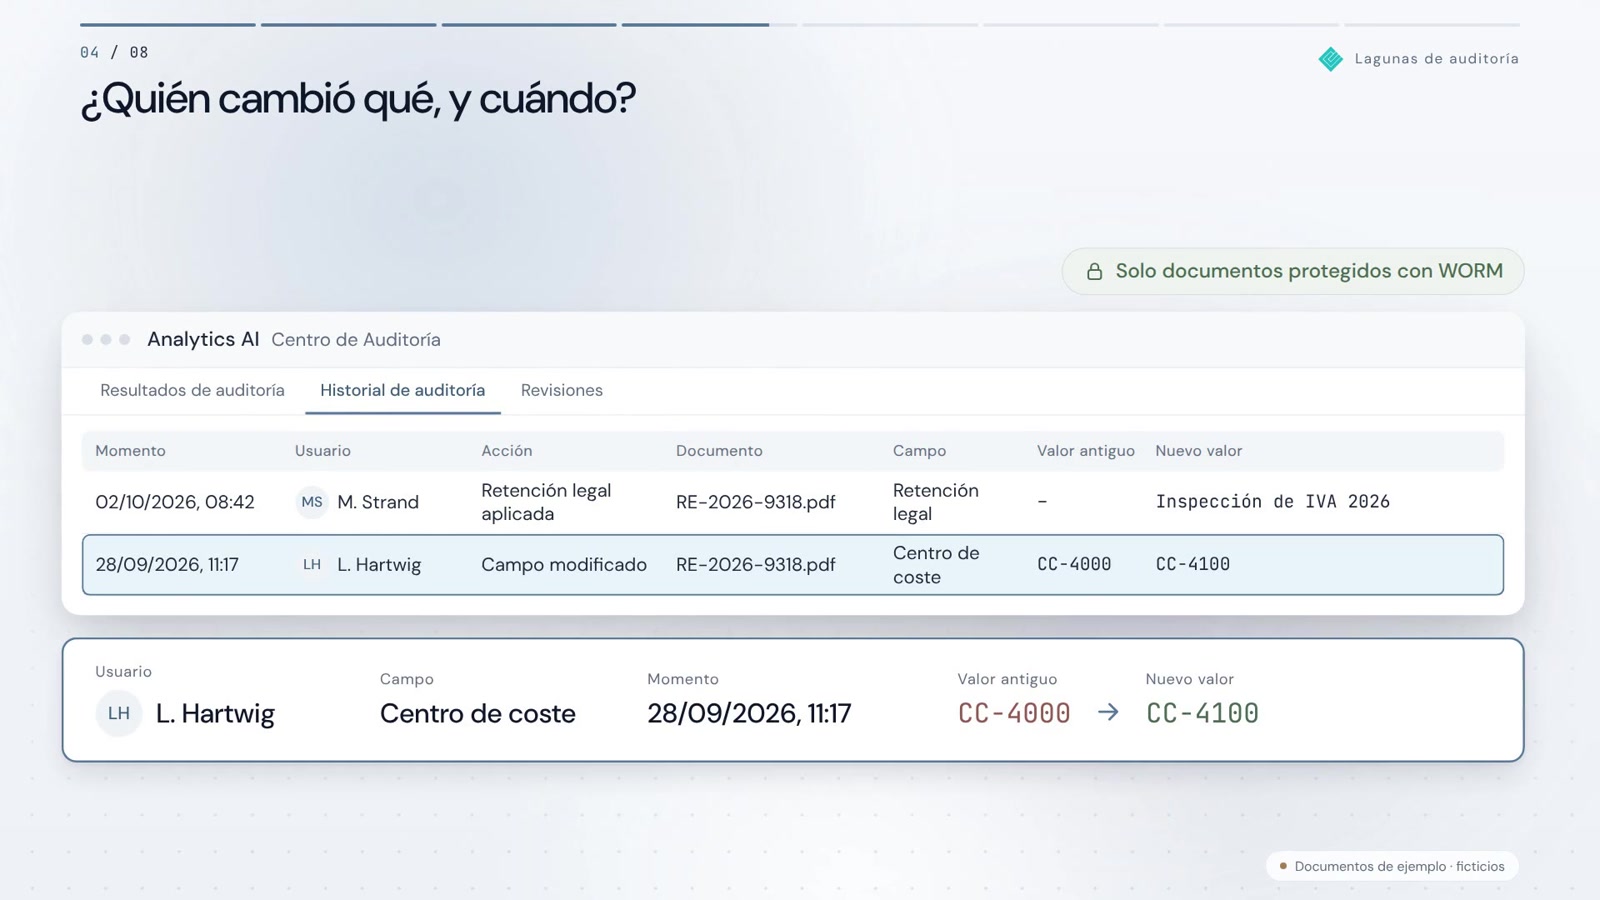This screenshot has height=900, width=1600.
Task: Click the large LH avatar in detail card
Action: tap(119, 714)
